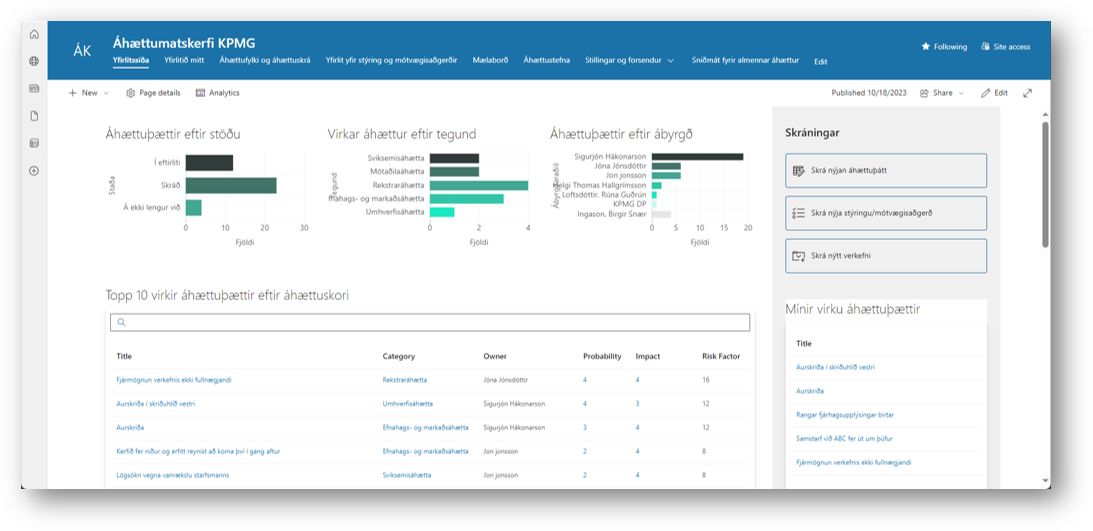Click the Skrá nýjan áhættuþátt button
Screen dimensions: 1093x531
click(x=885, y=171)
